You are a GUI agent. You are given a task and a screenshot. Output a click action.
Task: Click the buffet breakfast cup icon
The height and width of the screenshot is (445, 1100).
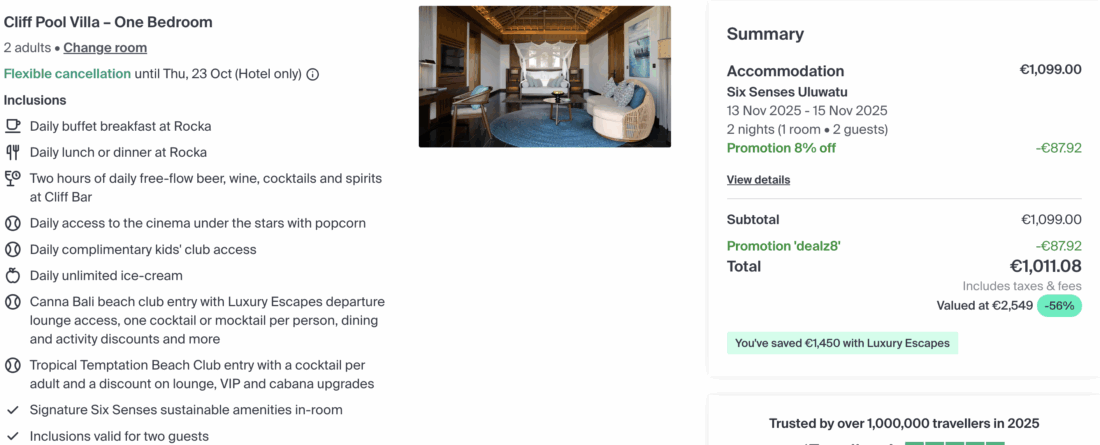coord(13,126)
